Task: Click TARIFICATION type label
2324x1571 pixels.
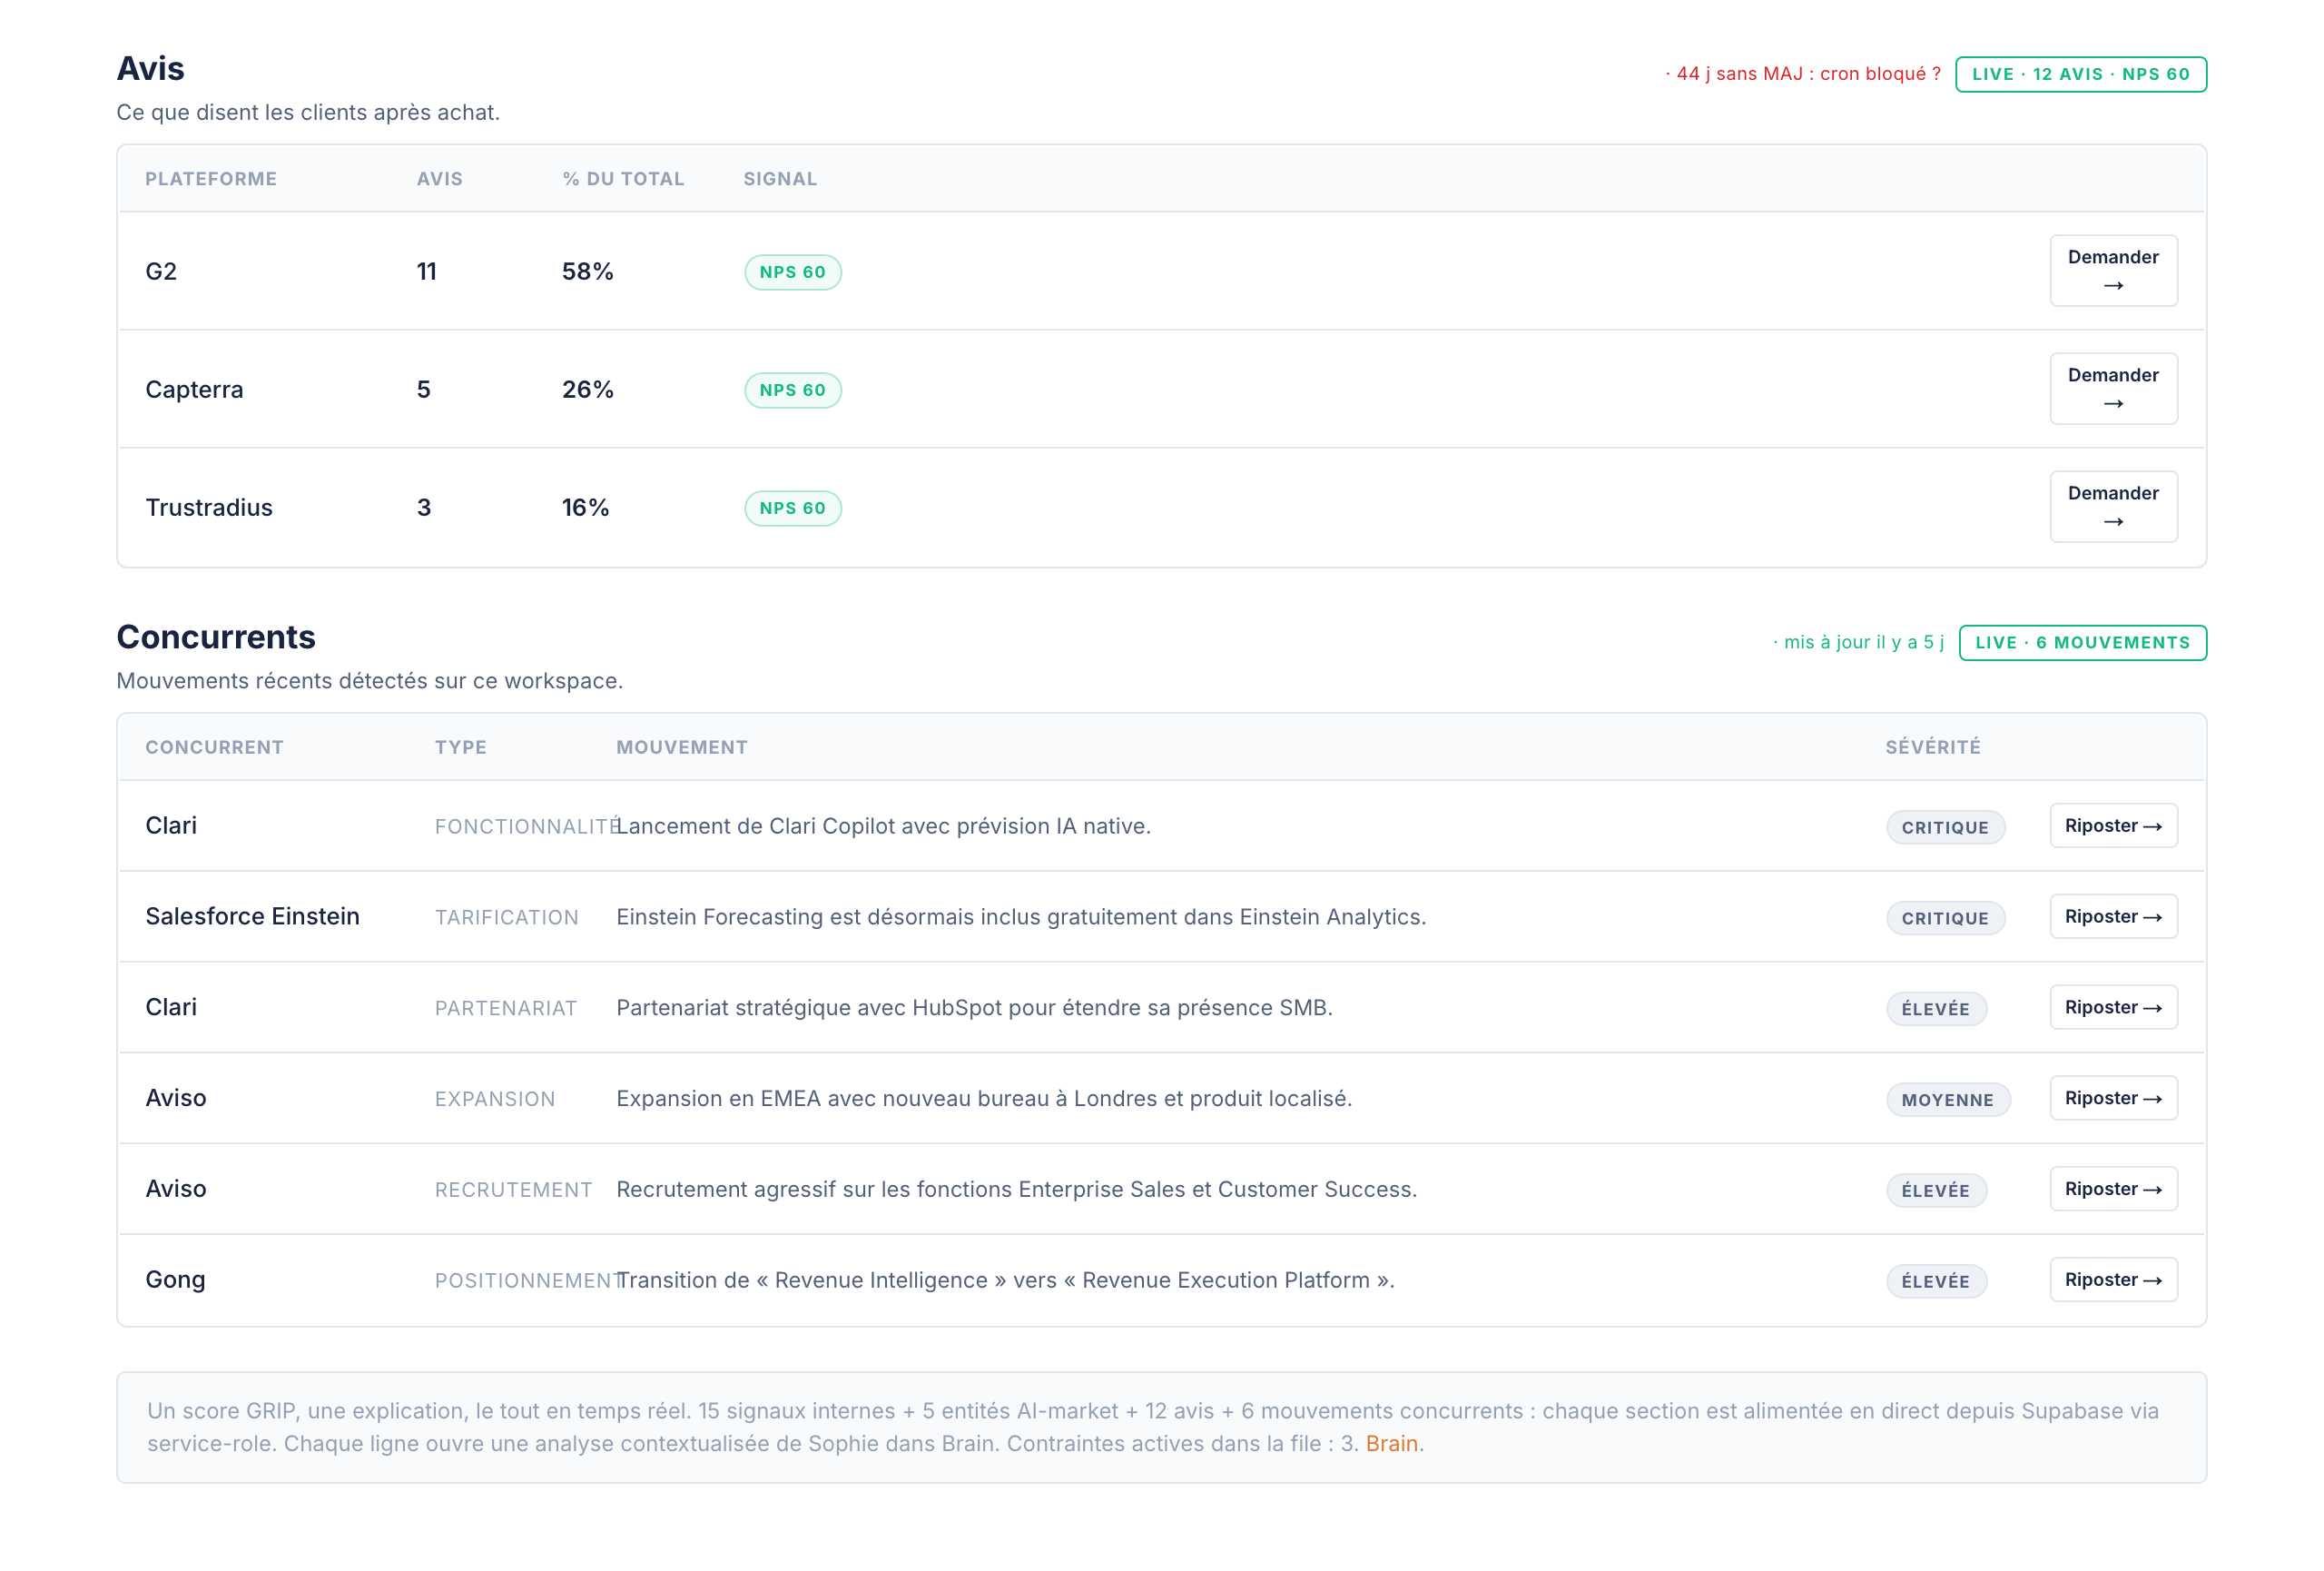Action: click(x=507, y=918)
